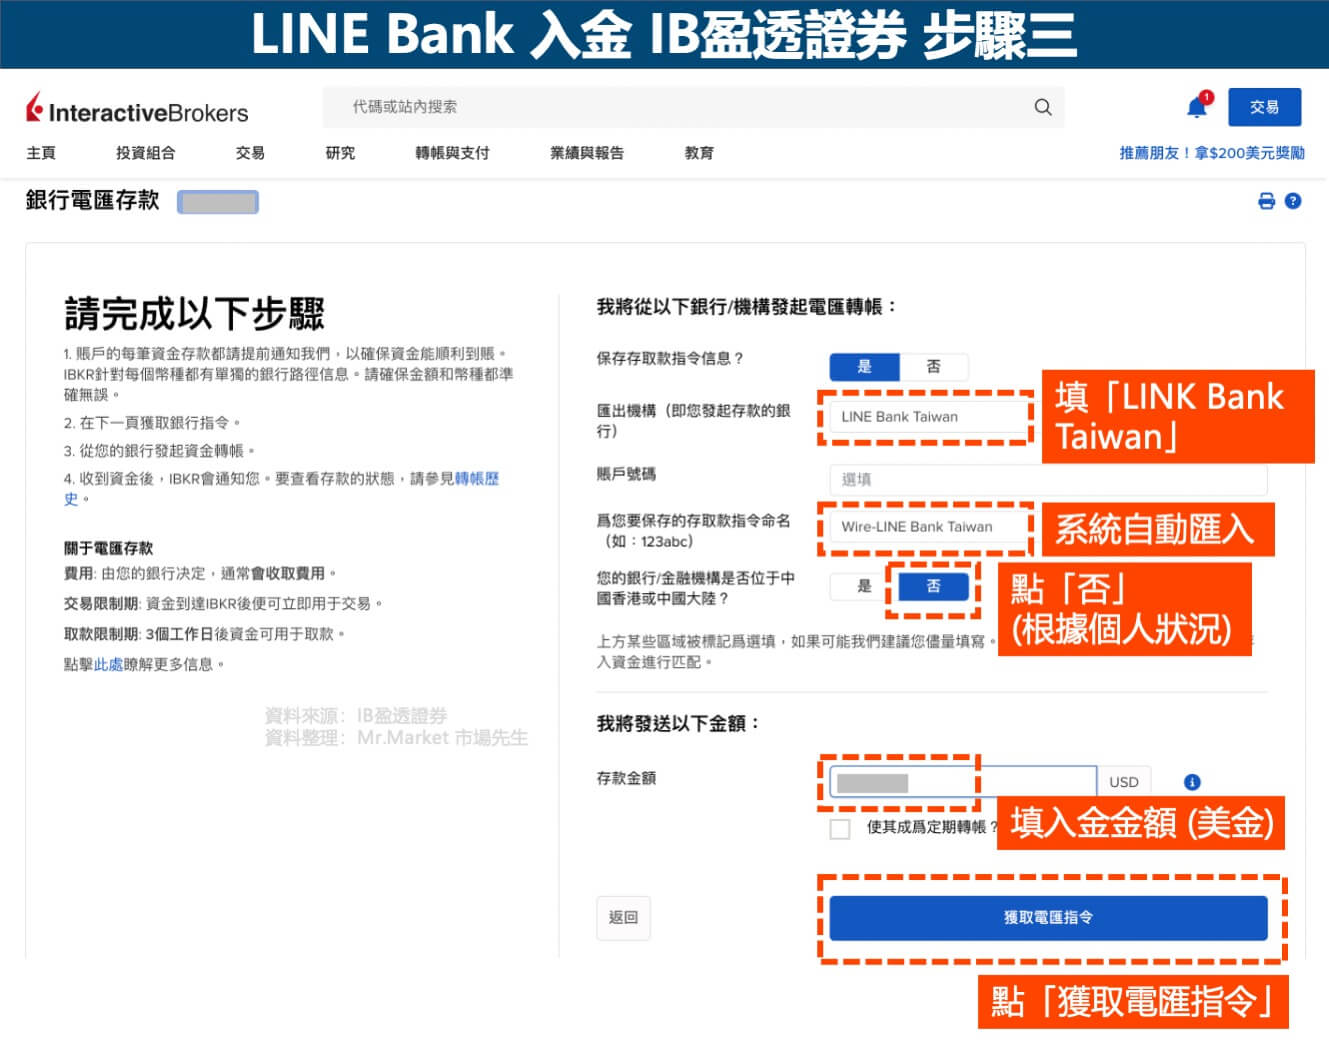Click the print icon

tap(1266, 201)
